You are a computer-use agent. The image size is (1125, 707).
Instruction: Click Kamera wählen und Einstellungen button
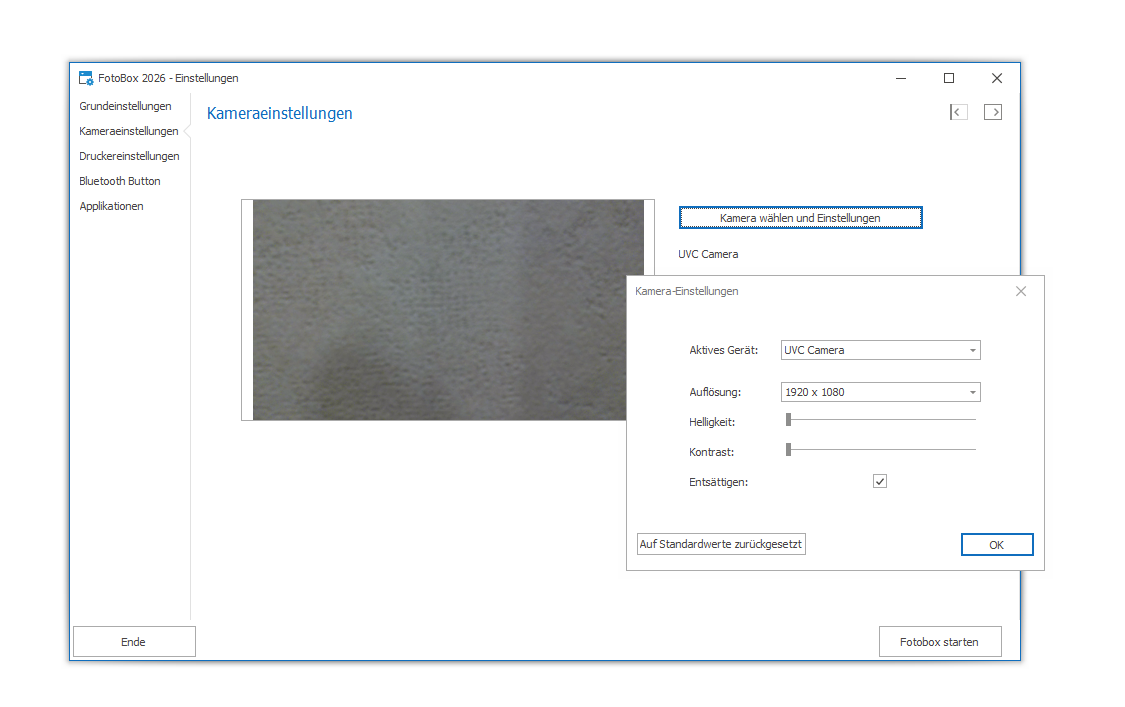(800, 218)
